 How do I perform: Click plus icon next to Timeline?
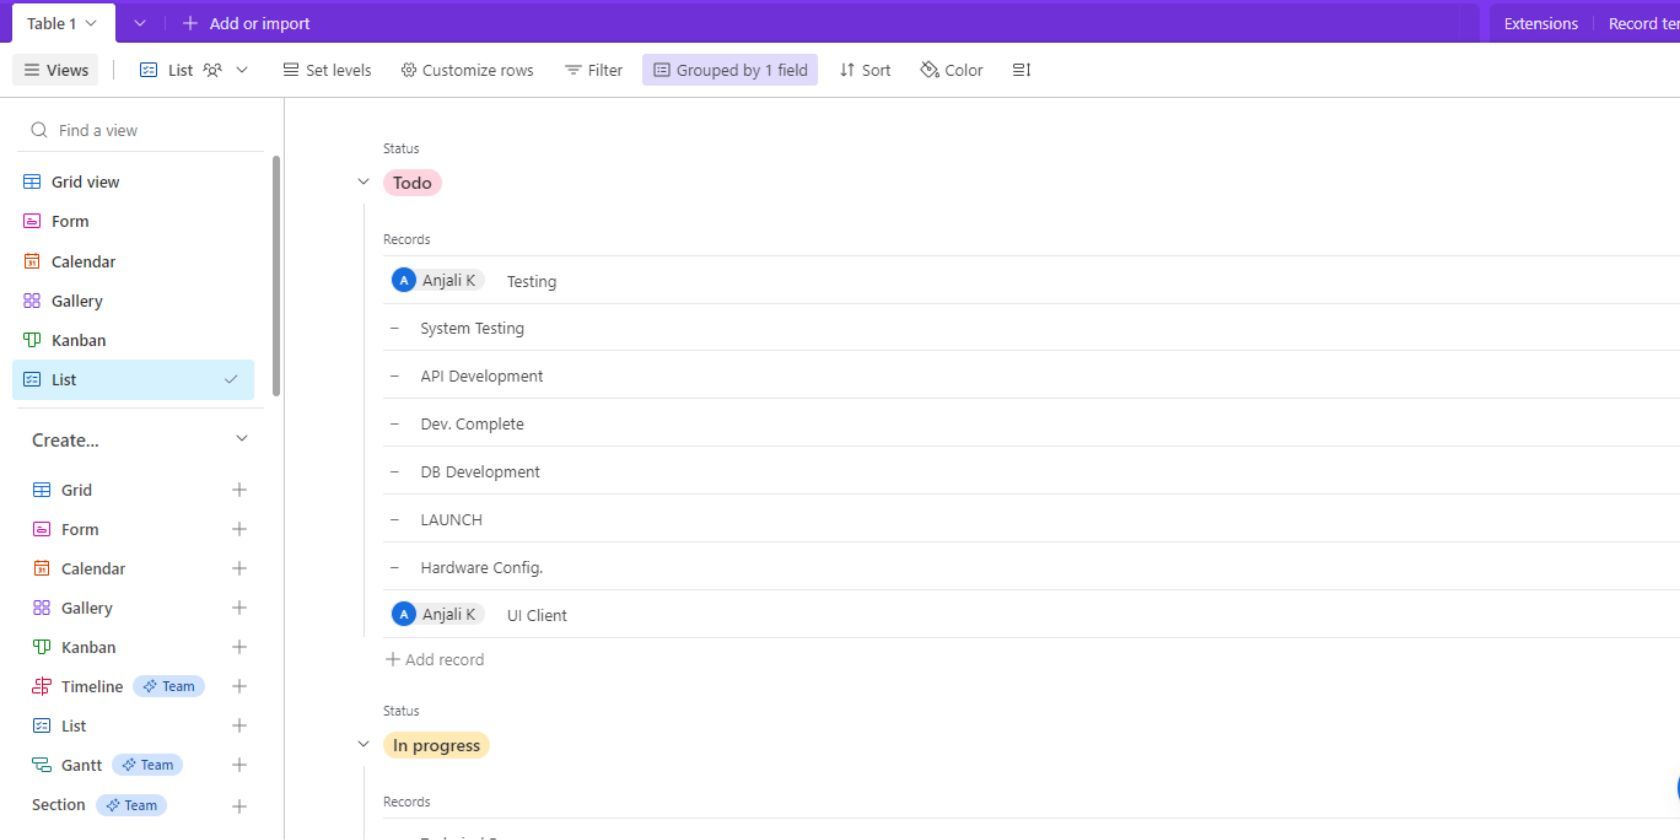coord(239,686)
